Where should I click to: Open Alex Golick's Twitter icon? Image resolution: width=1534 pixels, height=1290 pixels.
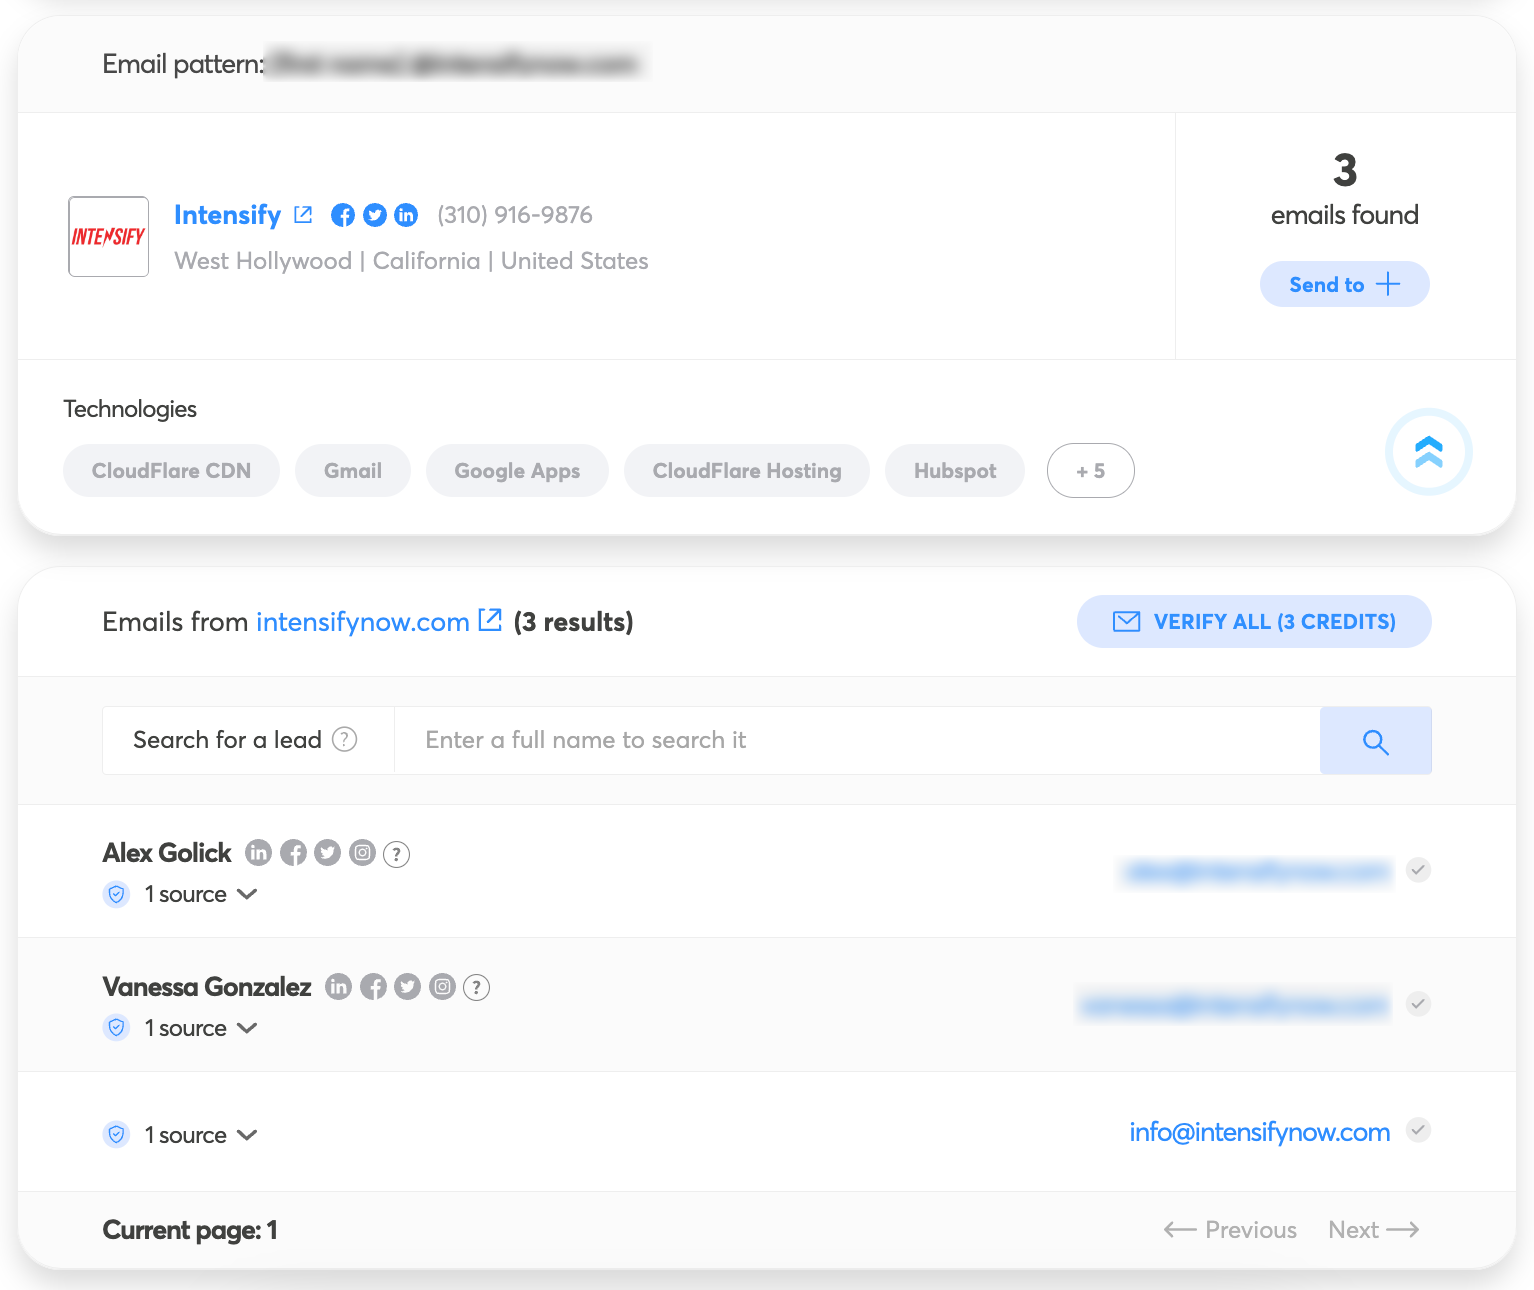[328, 852]
